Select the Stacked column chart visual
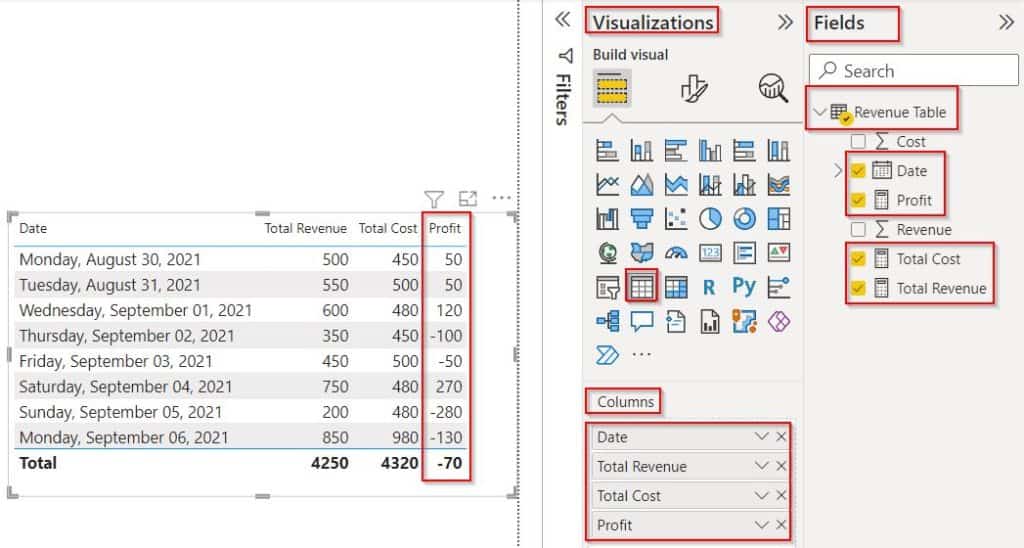1024x548 pixels. (641, 150)
